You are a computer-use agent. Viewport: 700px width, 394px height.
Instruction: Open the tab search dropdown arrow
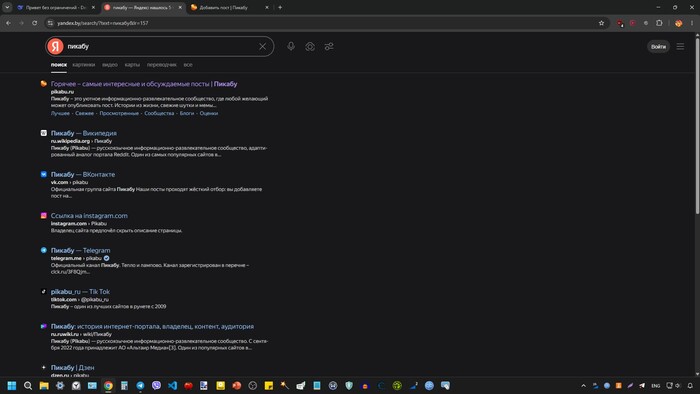click(7, 7)
